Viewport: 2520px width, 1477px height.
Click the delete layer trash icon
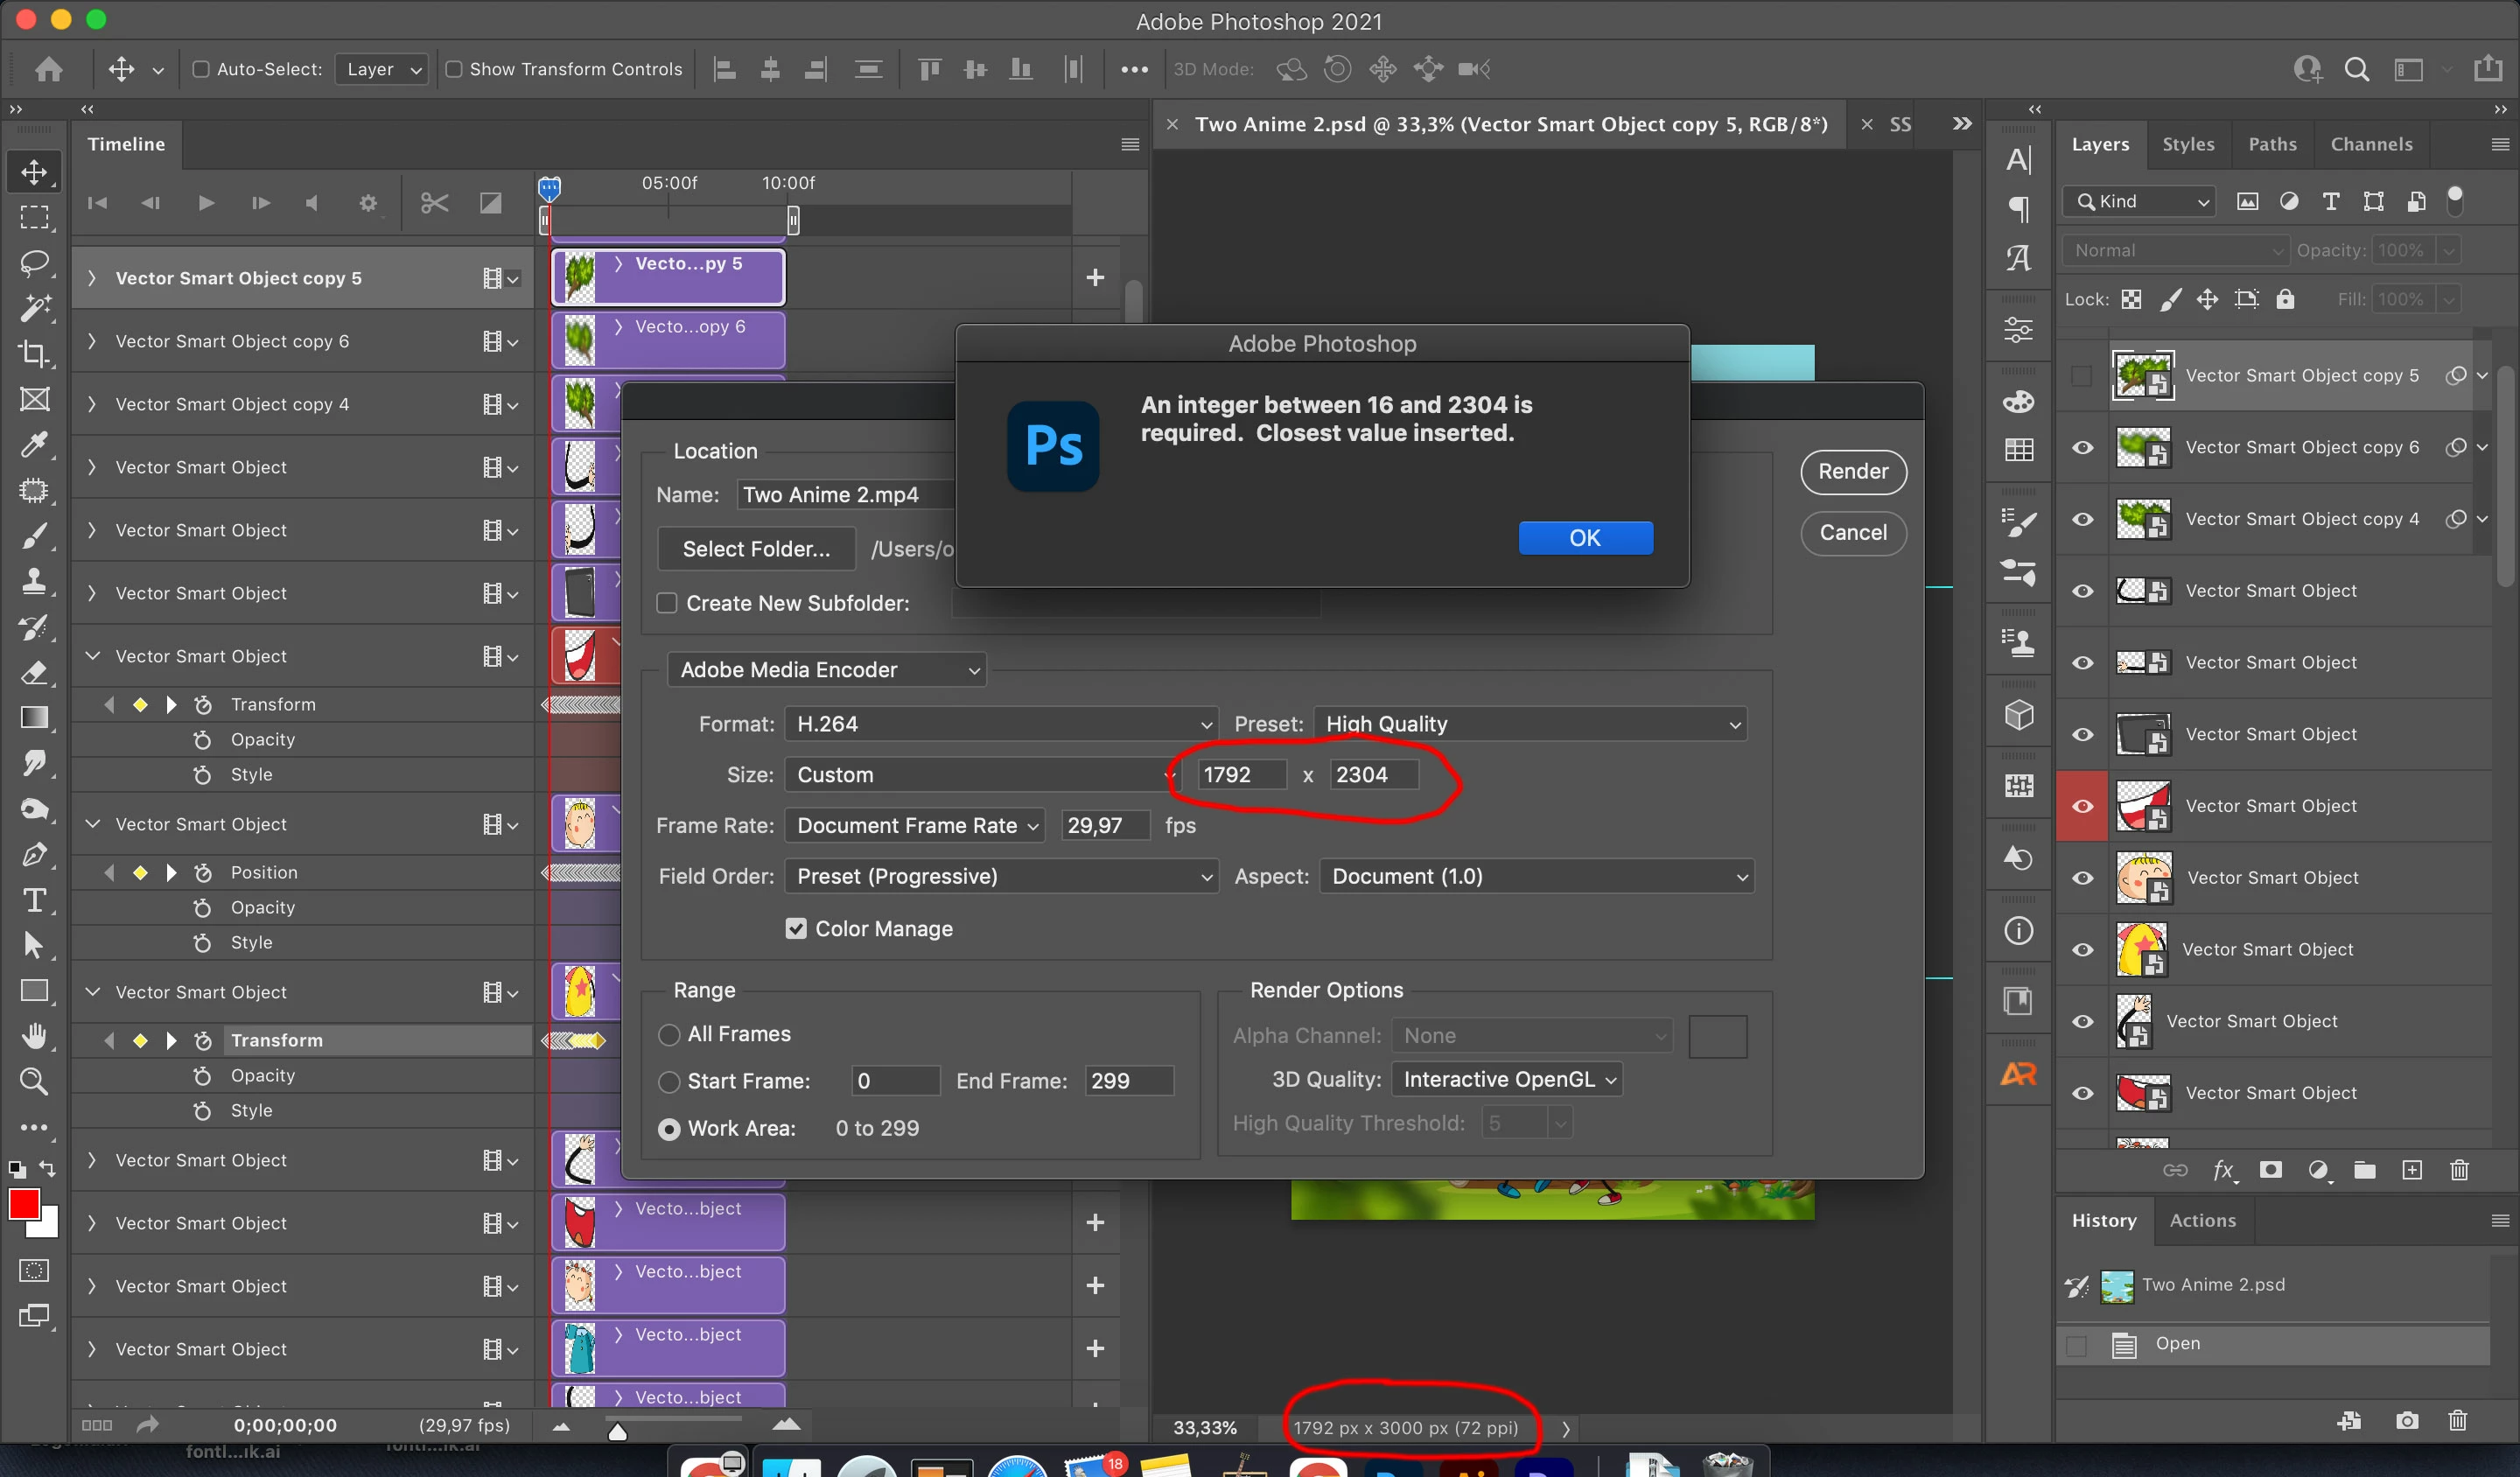pos(2459,1170)
